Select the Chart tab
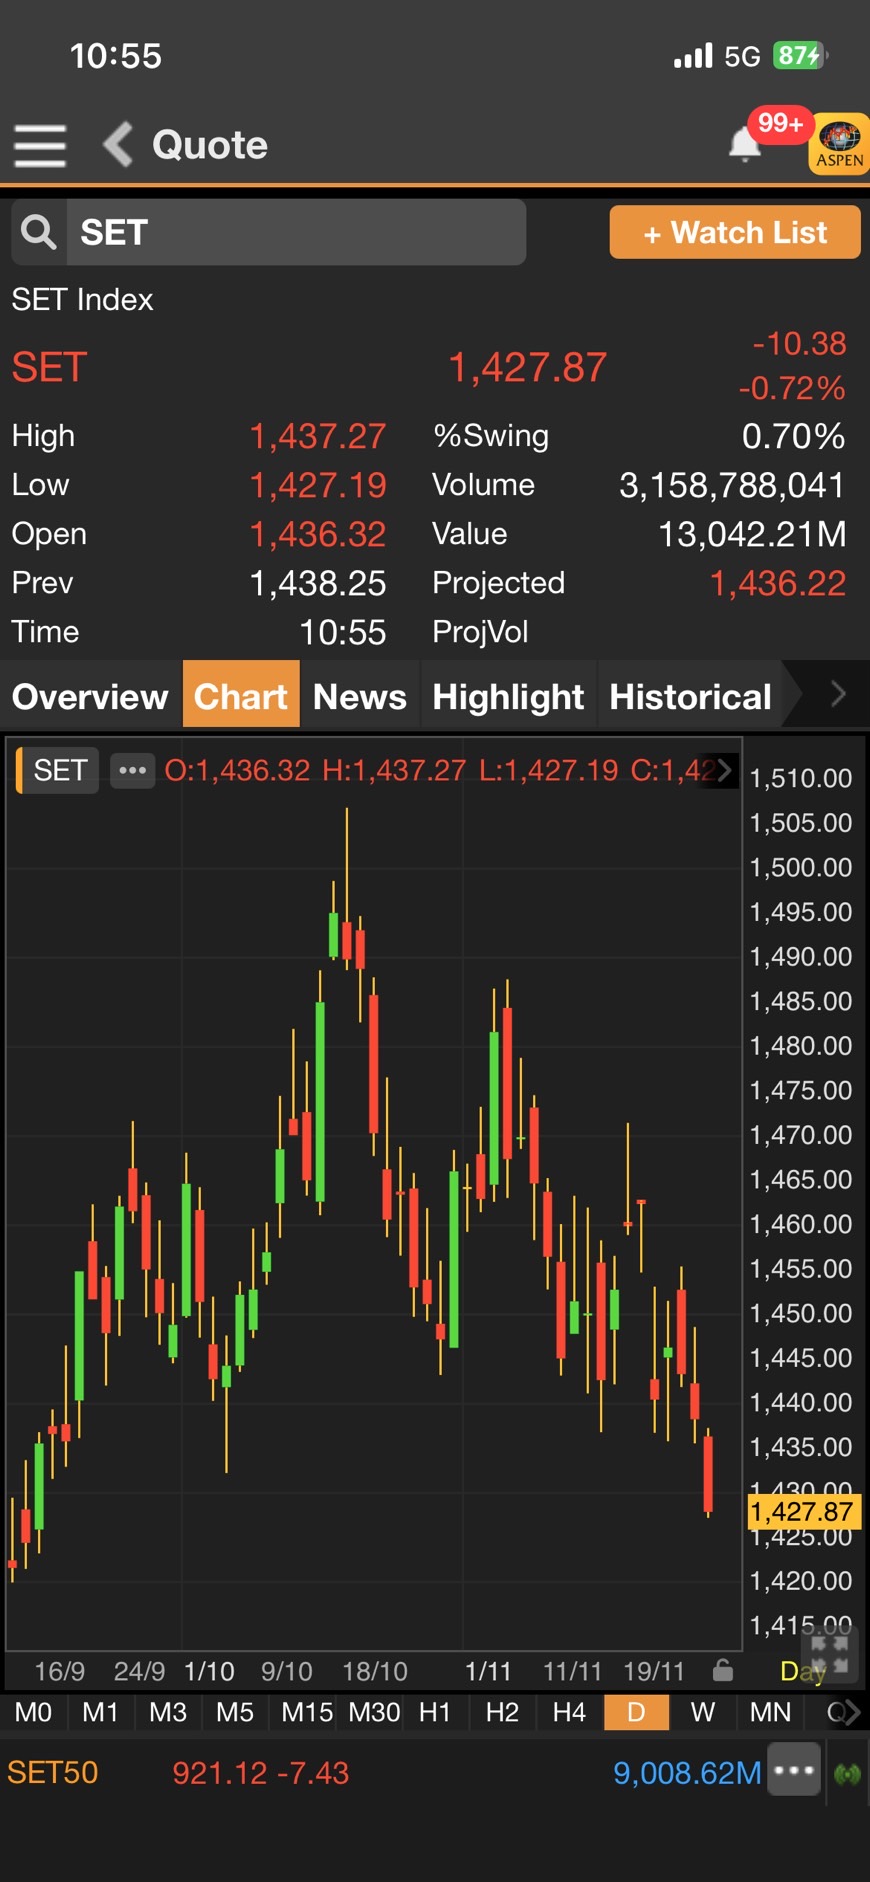870x1882 pixels. pos(241,696)
